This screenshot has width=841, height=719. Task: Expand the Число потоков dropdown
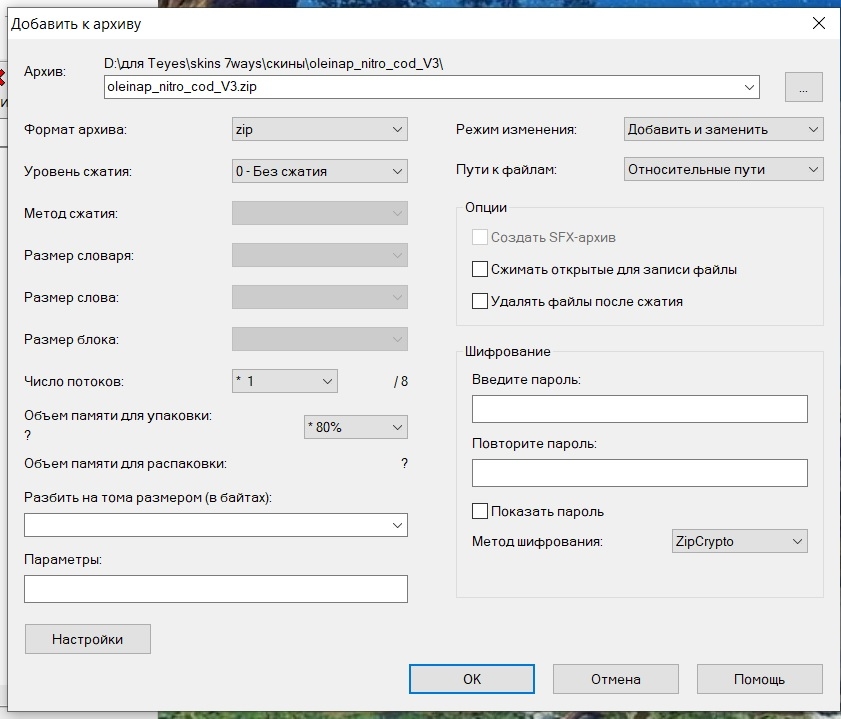[284, 381]
